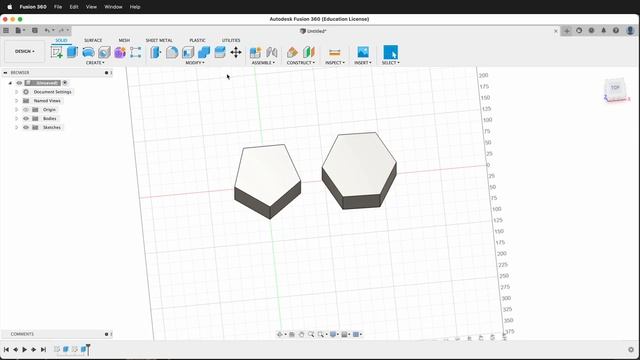
Task: Open the INSERT dropdown menu
Action: coord(362,63)
